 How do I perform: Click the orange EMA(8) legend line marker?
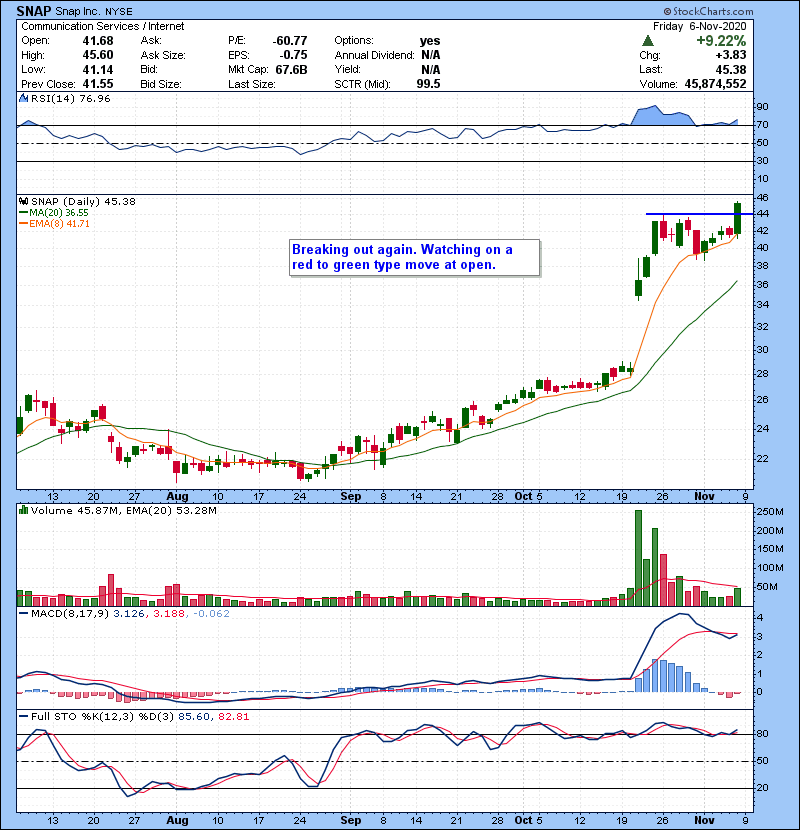(23, 223)
